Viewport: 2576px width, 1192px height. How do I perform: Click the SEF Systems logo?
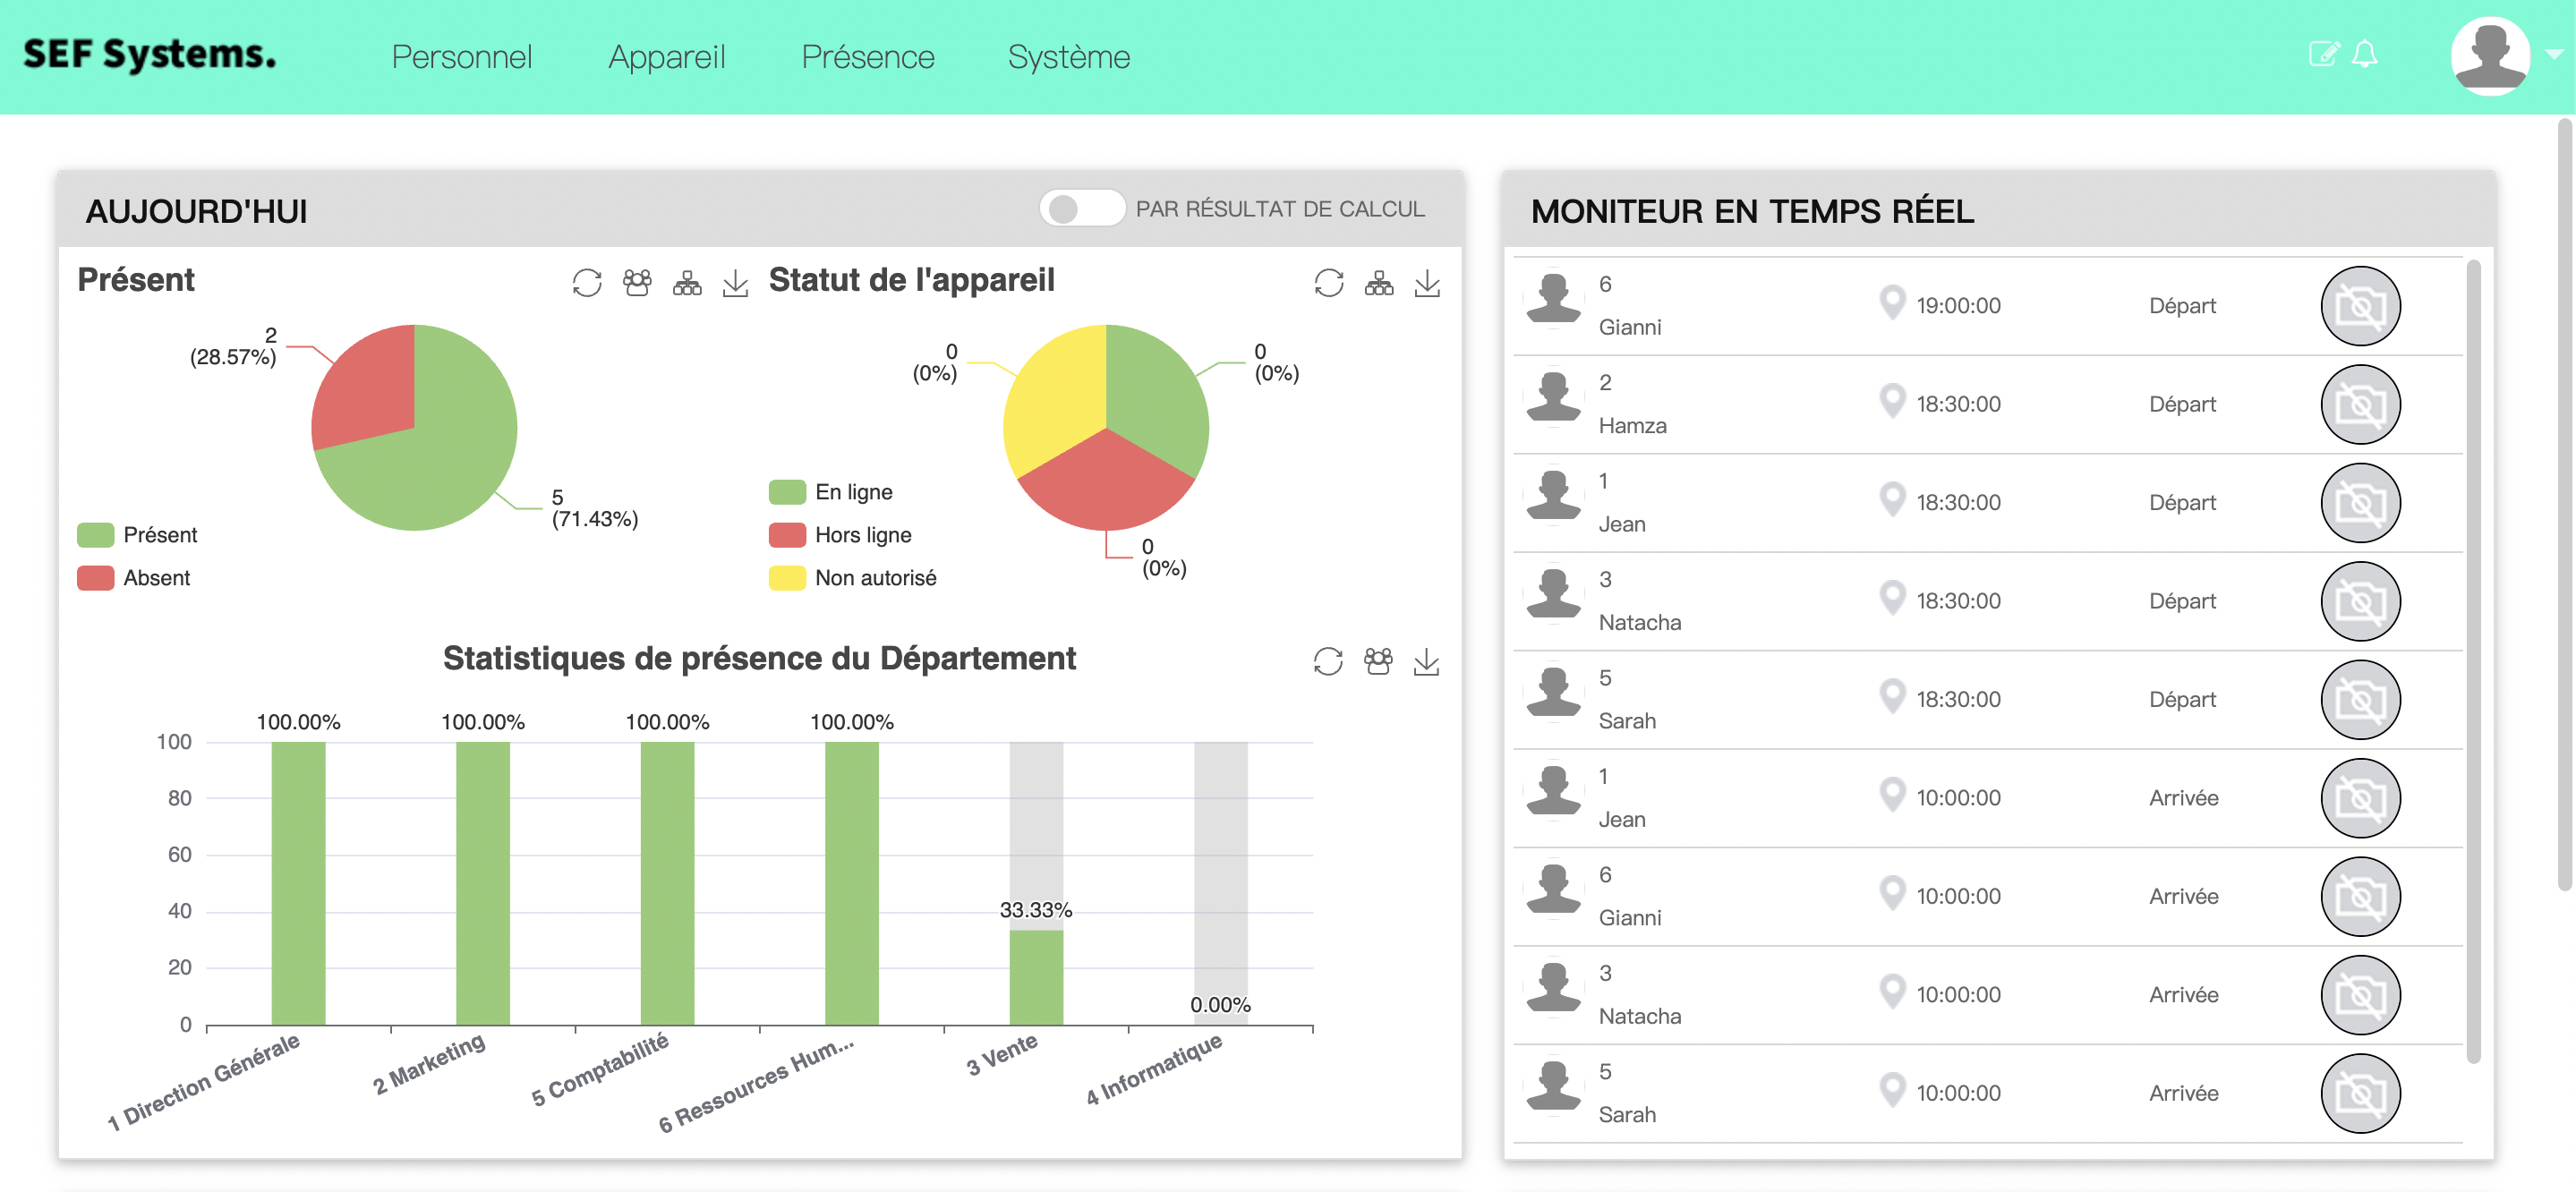coord(148,55)
